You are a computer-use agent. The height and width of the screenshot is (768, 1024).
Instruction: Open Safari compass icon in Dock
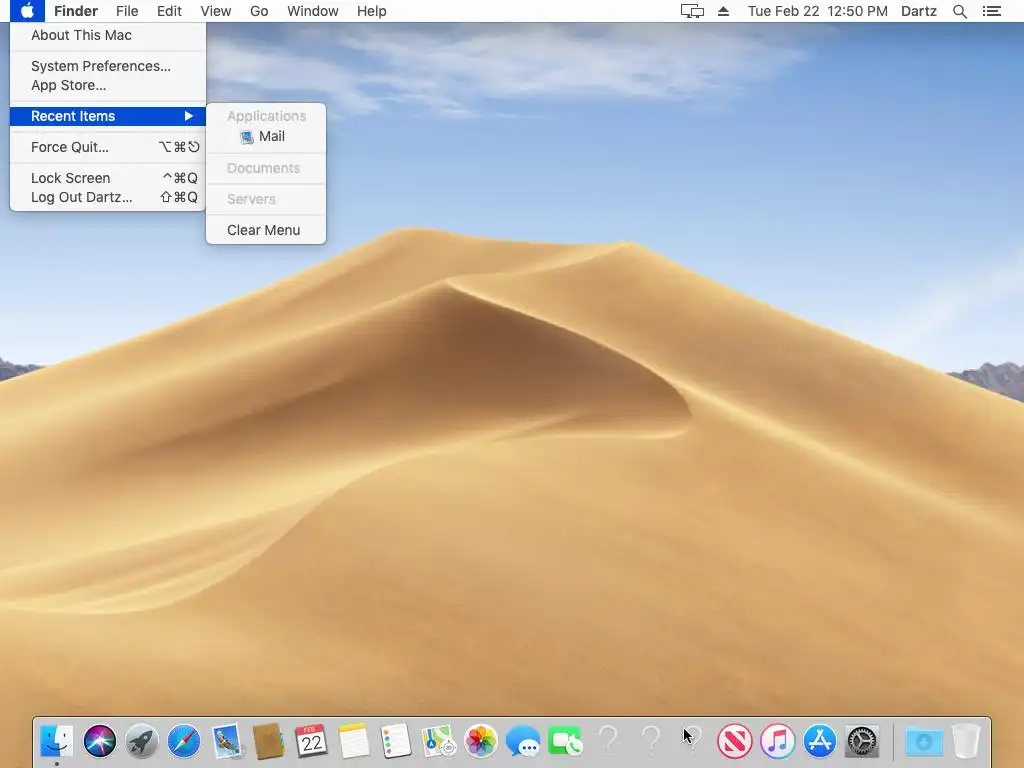point(184,741)
